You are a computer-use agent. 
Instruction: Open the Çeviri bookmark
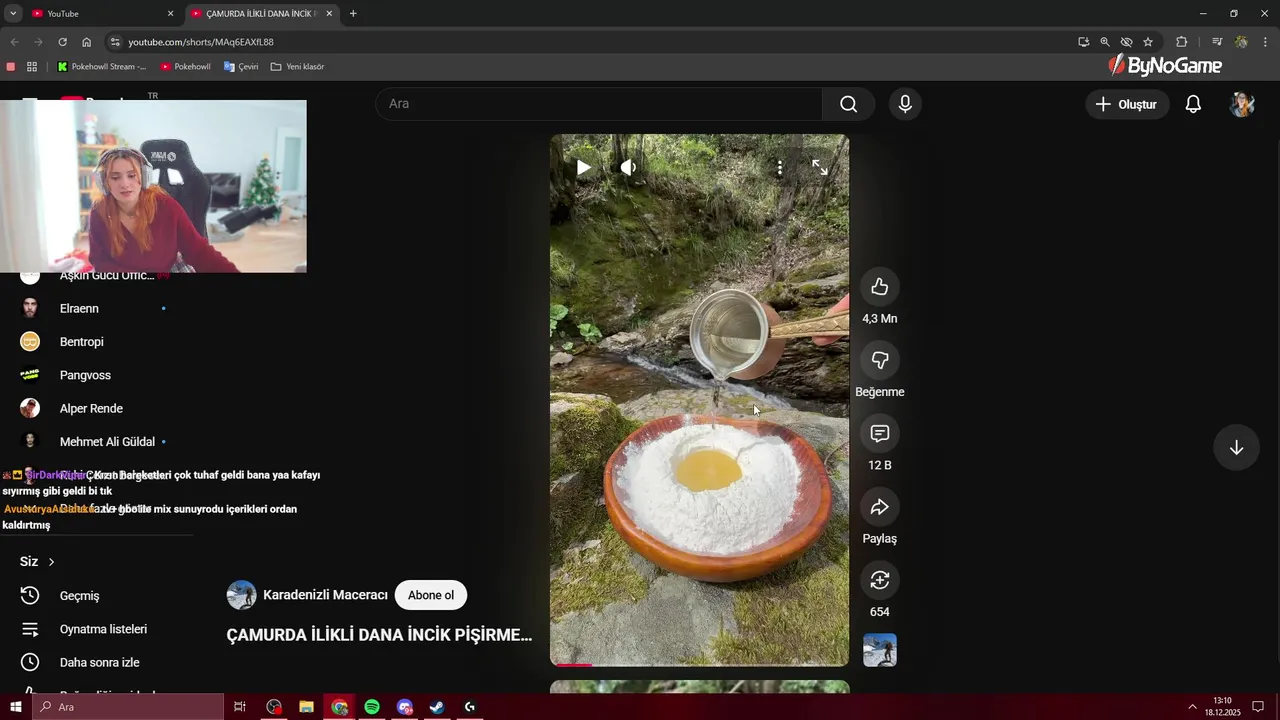coord(241,67)
